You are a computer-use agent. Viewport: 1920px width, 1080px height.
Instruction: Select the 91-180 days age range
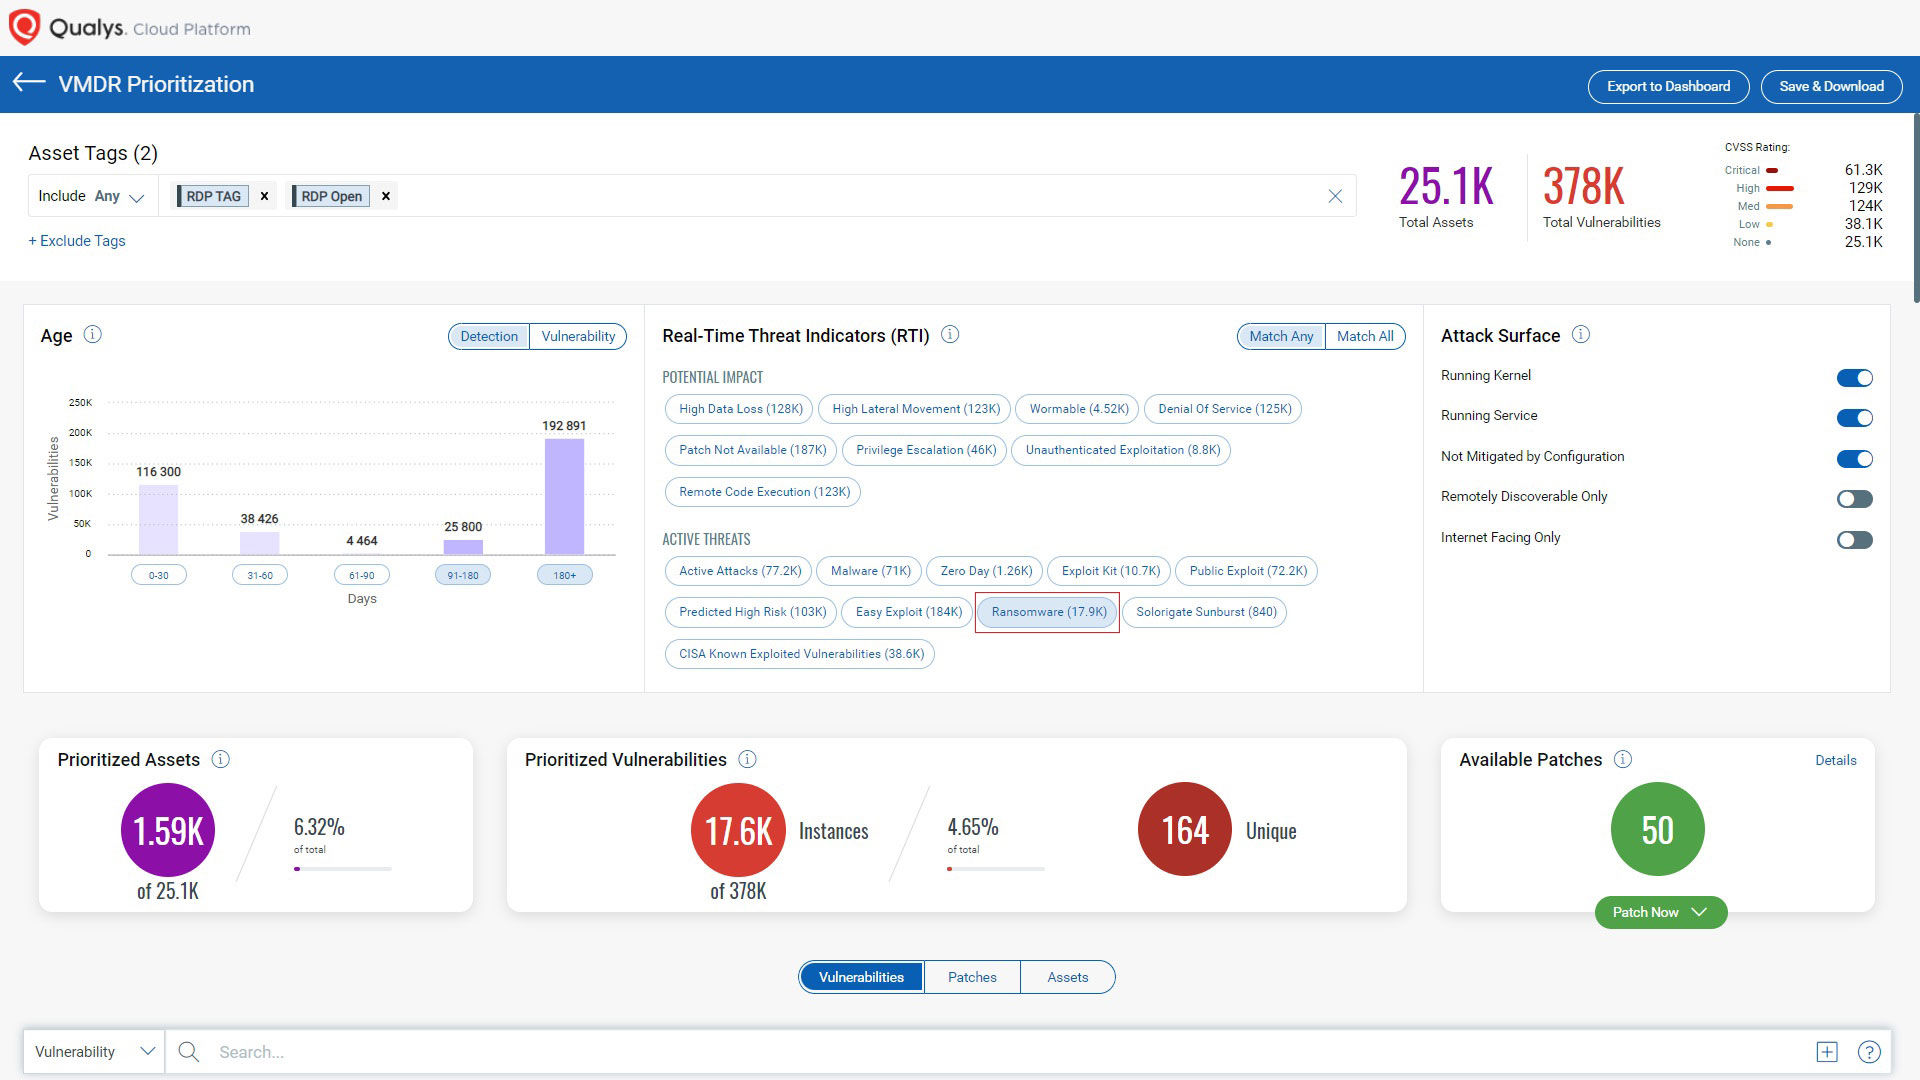463,575
